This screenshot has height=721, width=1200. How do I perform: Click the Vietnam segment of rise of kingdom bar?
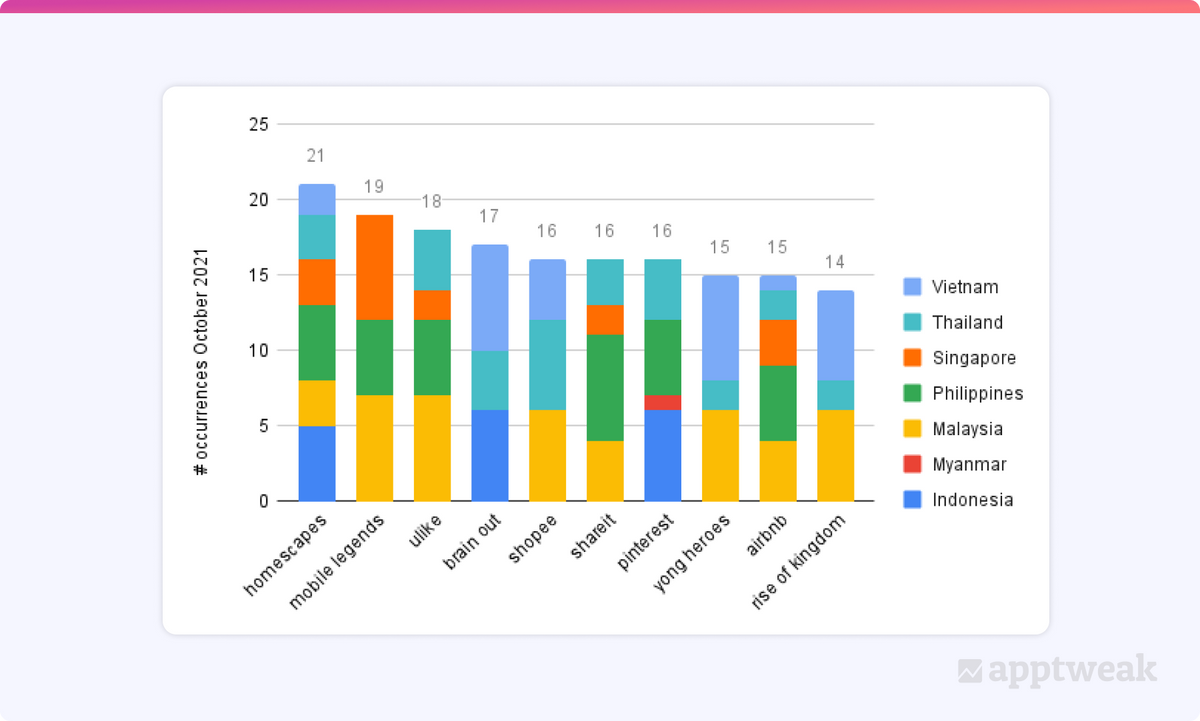click(x=835, y=336)
